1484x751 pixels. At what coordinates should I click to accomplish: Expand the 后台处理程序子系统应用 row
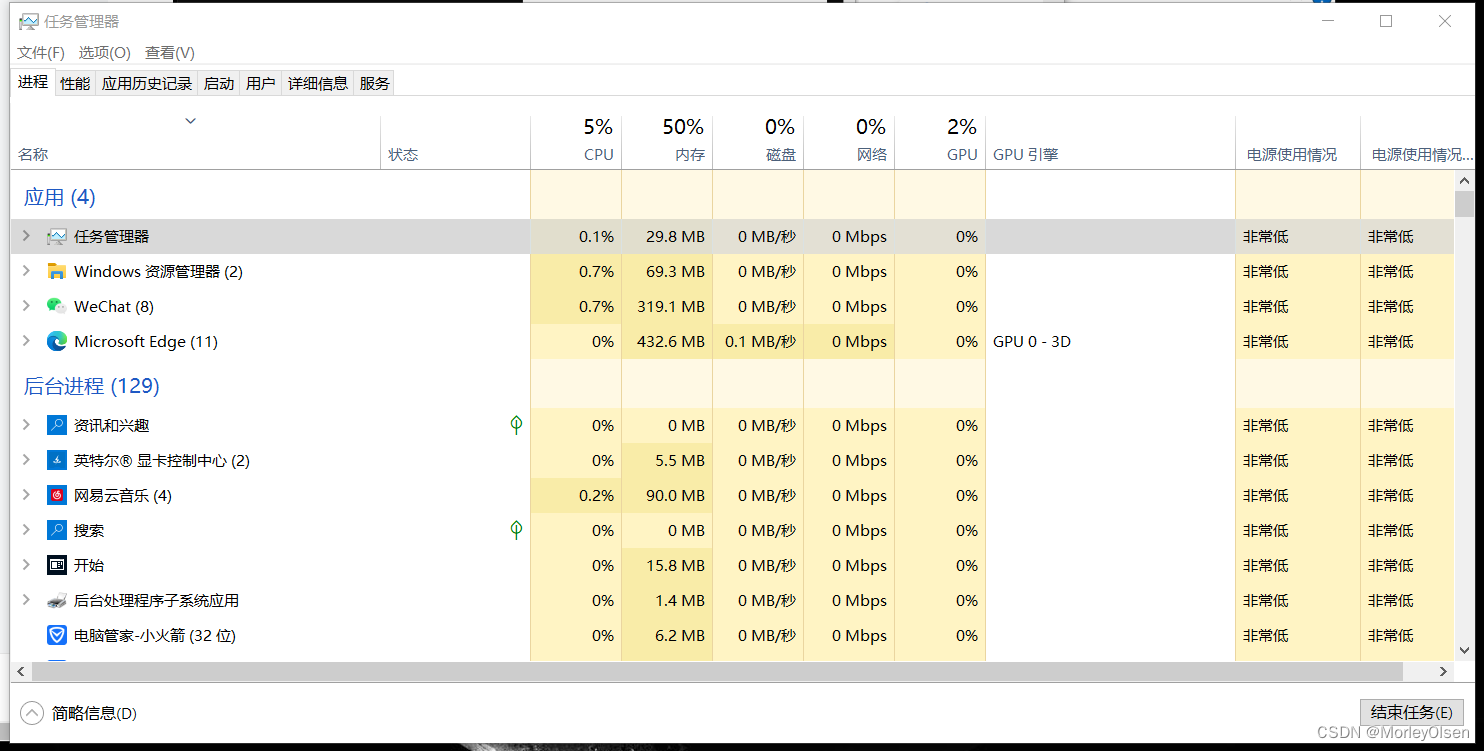coord(26,600)
